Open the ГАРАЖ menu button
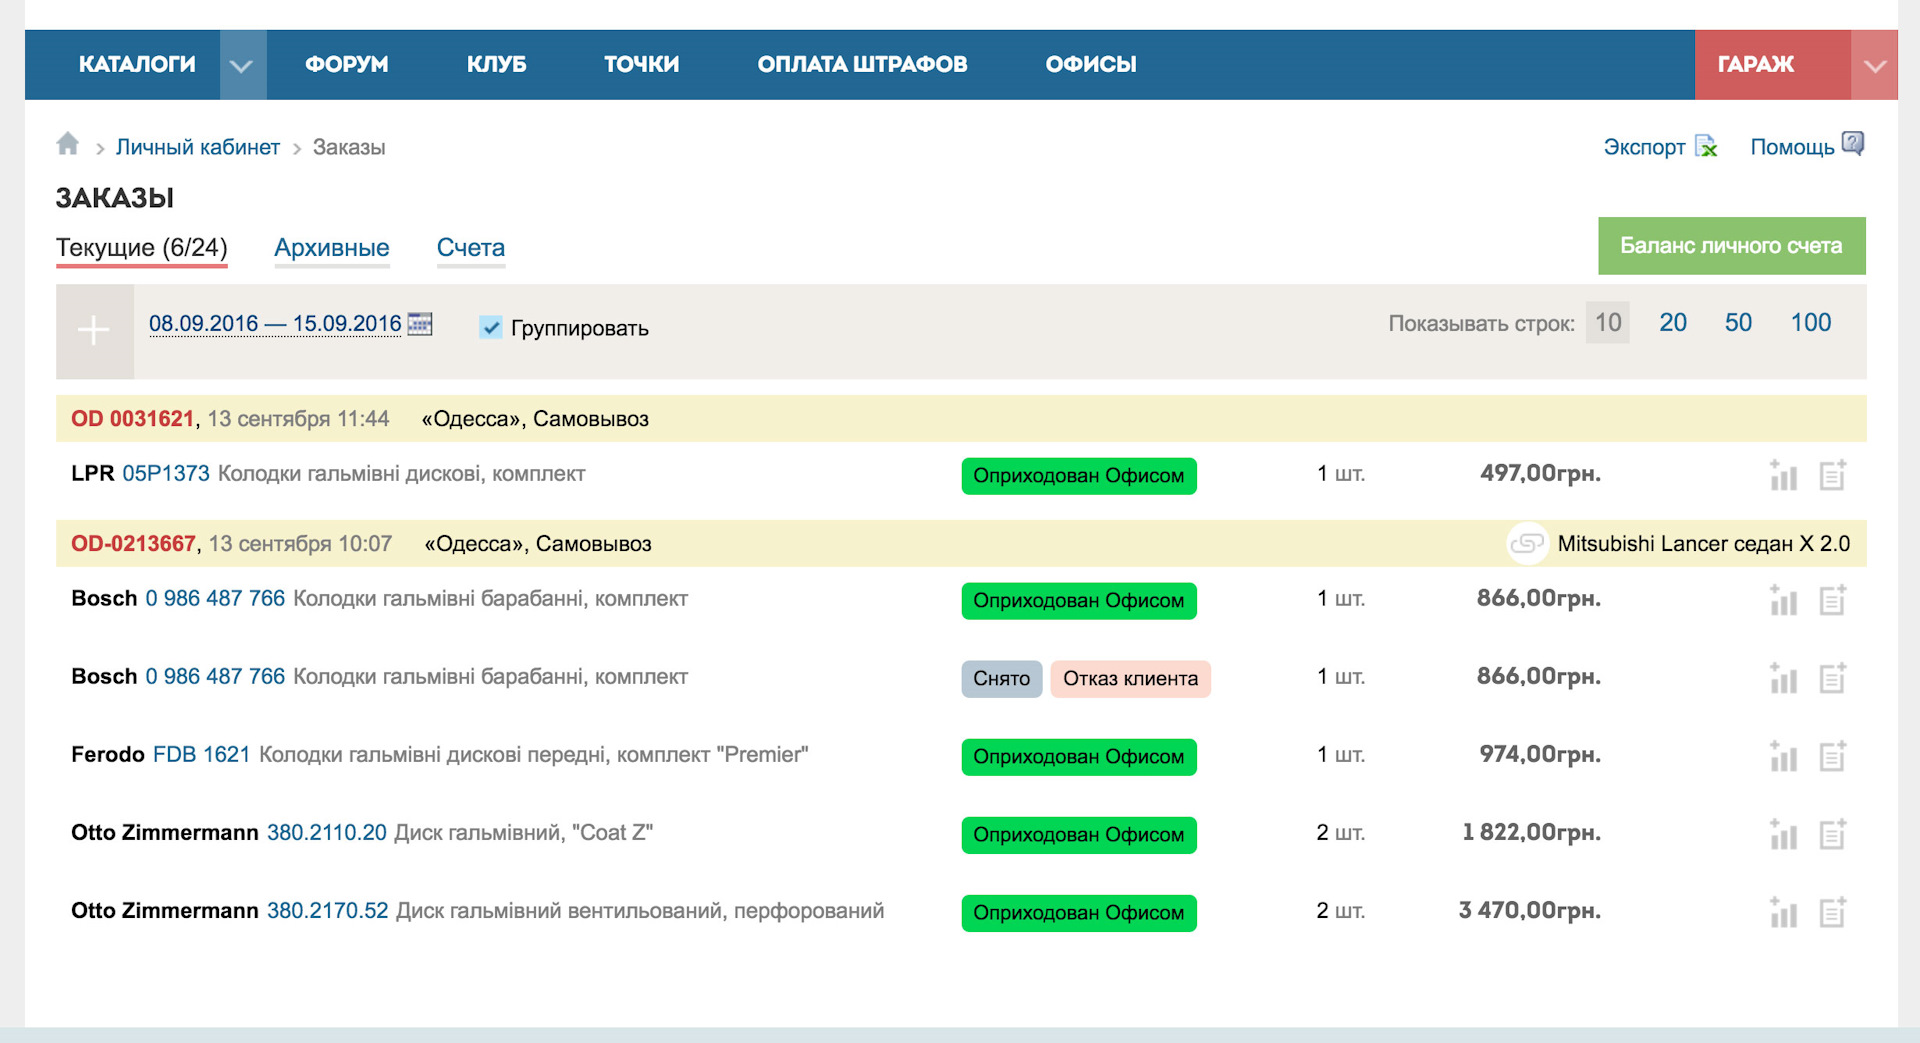The image size is (1920, 1043). coord(1772,65)
